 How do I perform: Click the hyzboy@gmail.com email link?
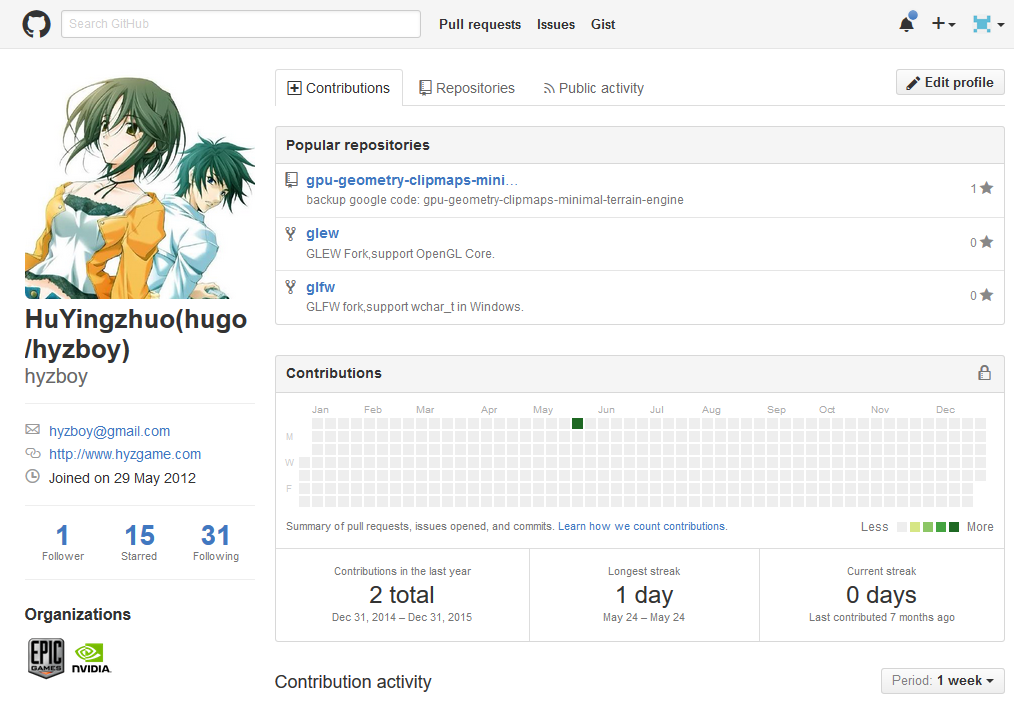[x=110, y=431]
